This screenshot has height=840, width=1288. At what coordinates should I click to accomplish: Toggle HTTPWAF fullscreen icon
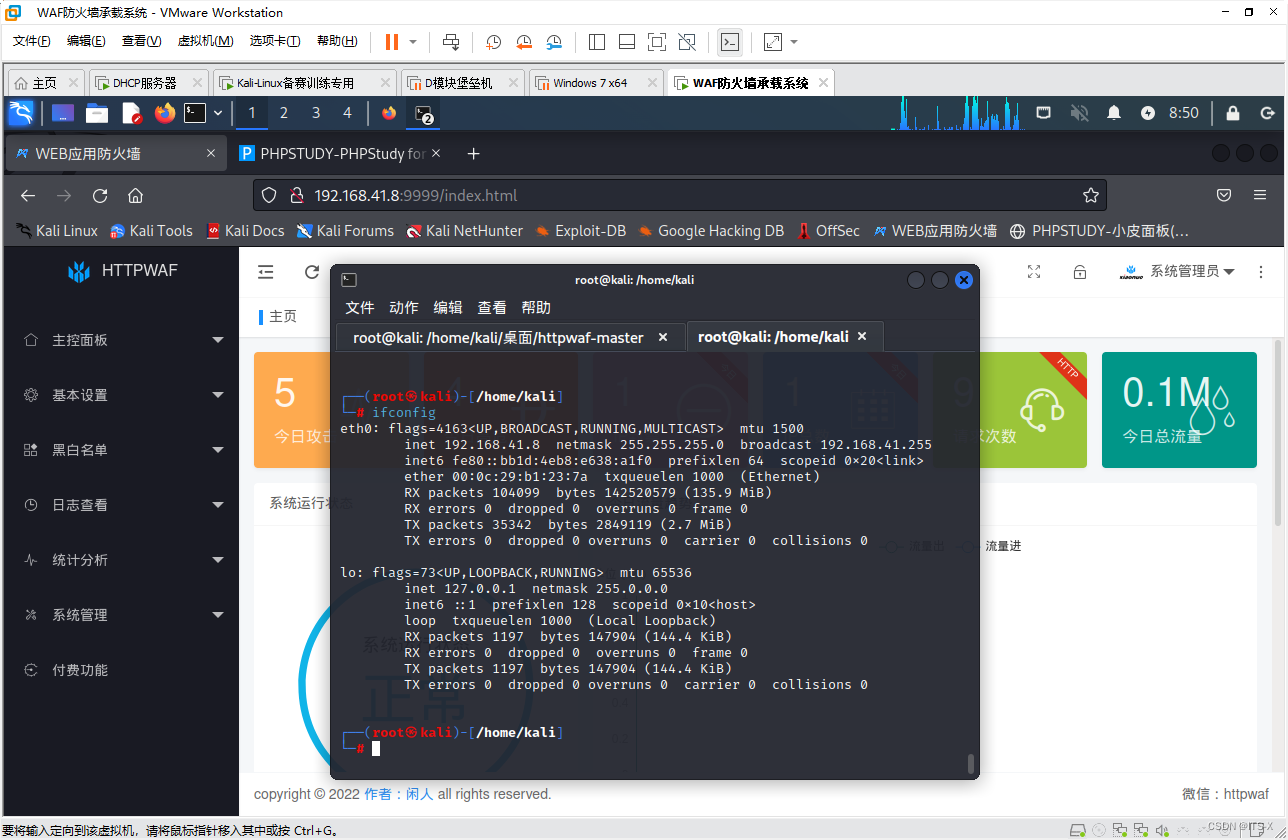(x=1034, y=272)
